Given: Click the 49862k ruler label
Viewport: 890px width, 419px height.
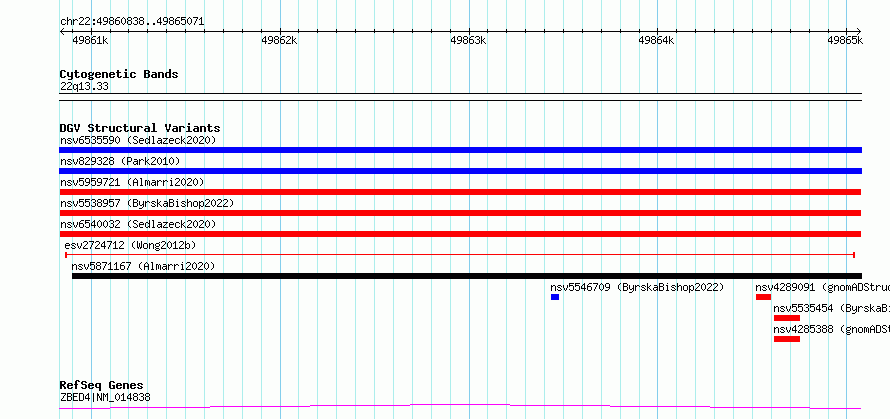Looking at the screenshot, I should [x=279, y=41].
